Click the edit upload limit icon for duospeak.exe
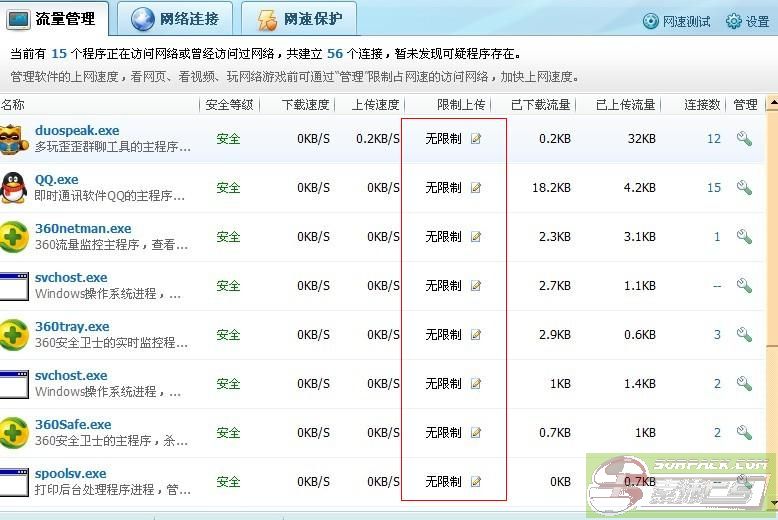The image size is (778, 520). click(x=476, y=139)
